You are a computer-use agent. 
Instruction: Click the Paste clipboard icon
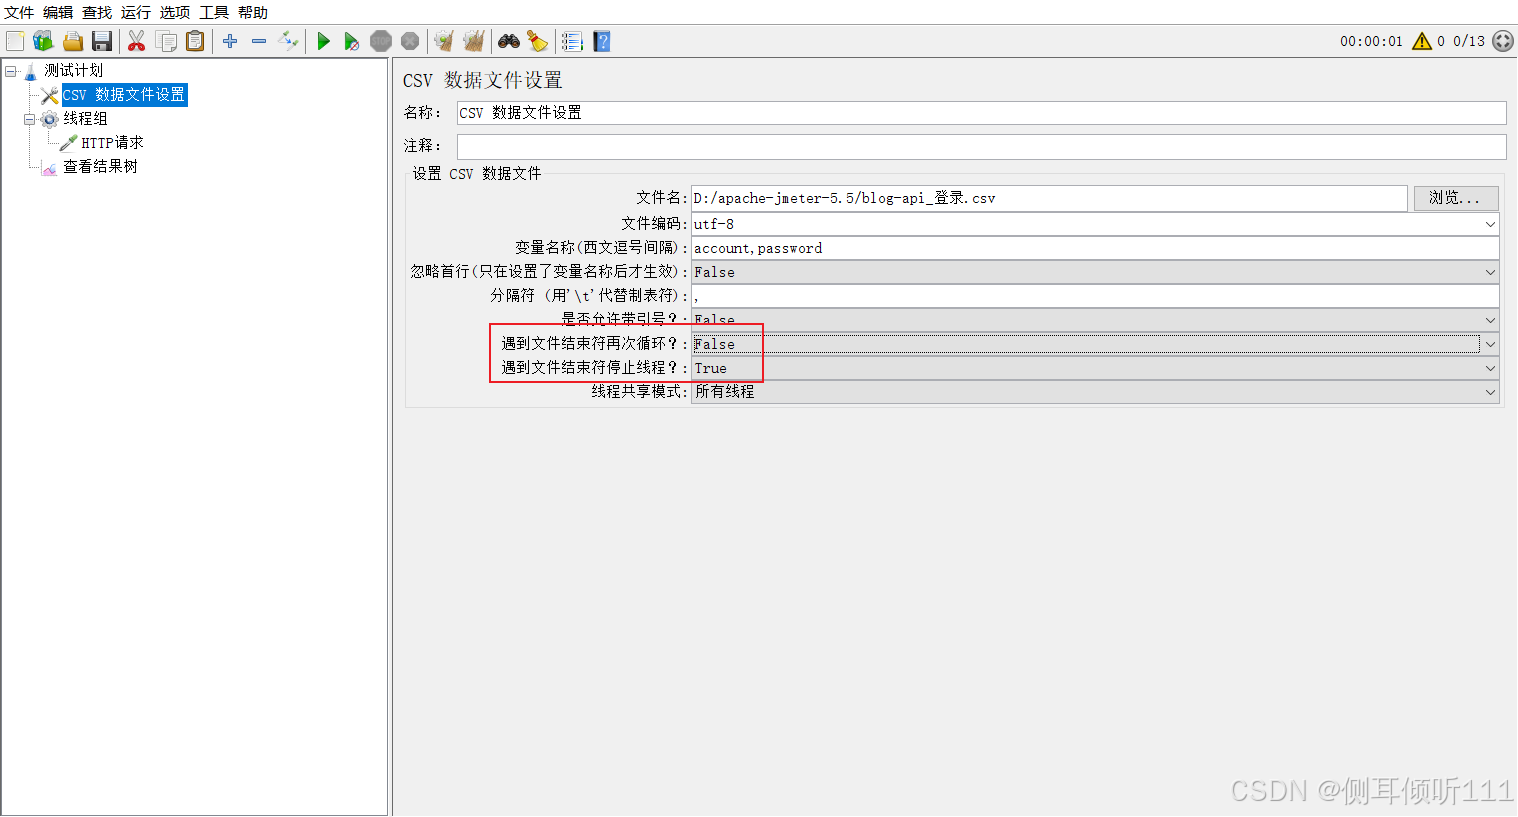pyautogui.click(x=195, y=41)
